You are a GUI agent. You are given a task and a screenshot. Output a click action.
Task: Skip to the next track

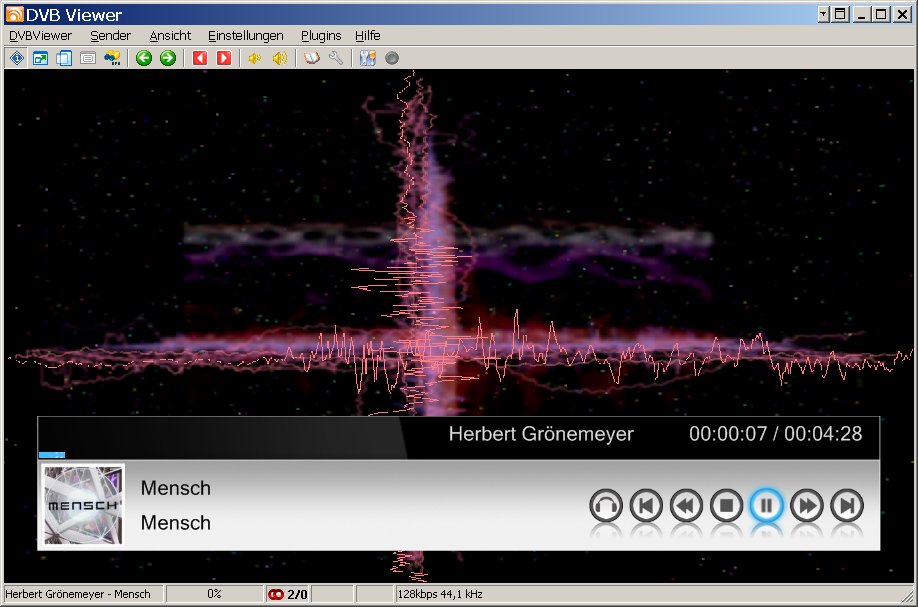pos(847,506)
